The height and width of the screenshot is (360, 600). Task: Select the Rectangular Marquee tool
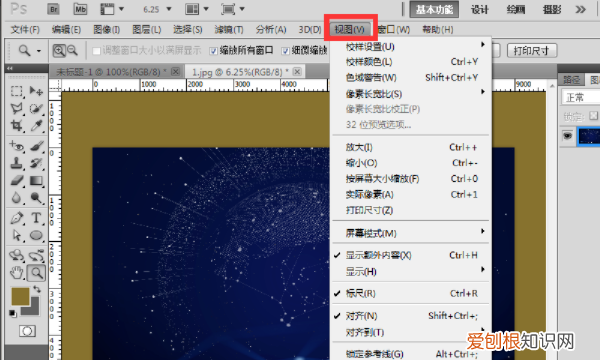click(16, 91)
